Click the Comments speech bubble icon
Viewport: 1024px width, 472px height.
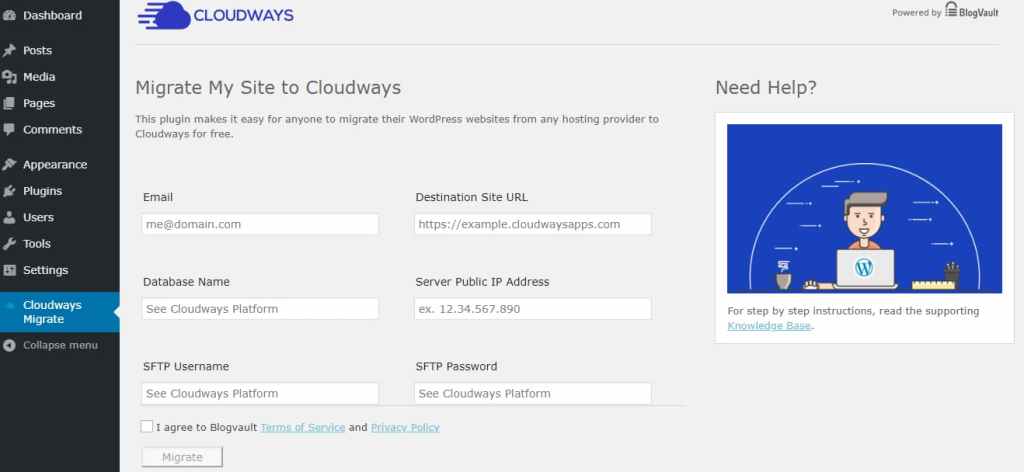click(x=9, y=129)
